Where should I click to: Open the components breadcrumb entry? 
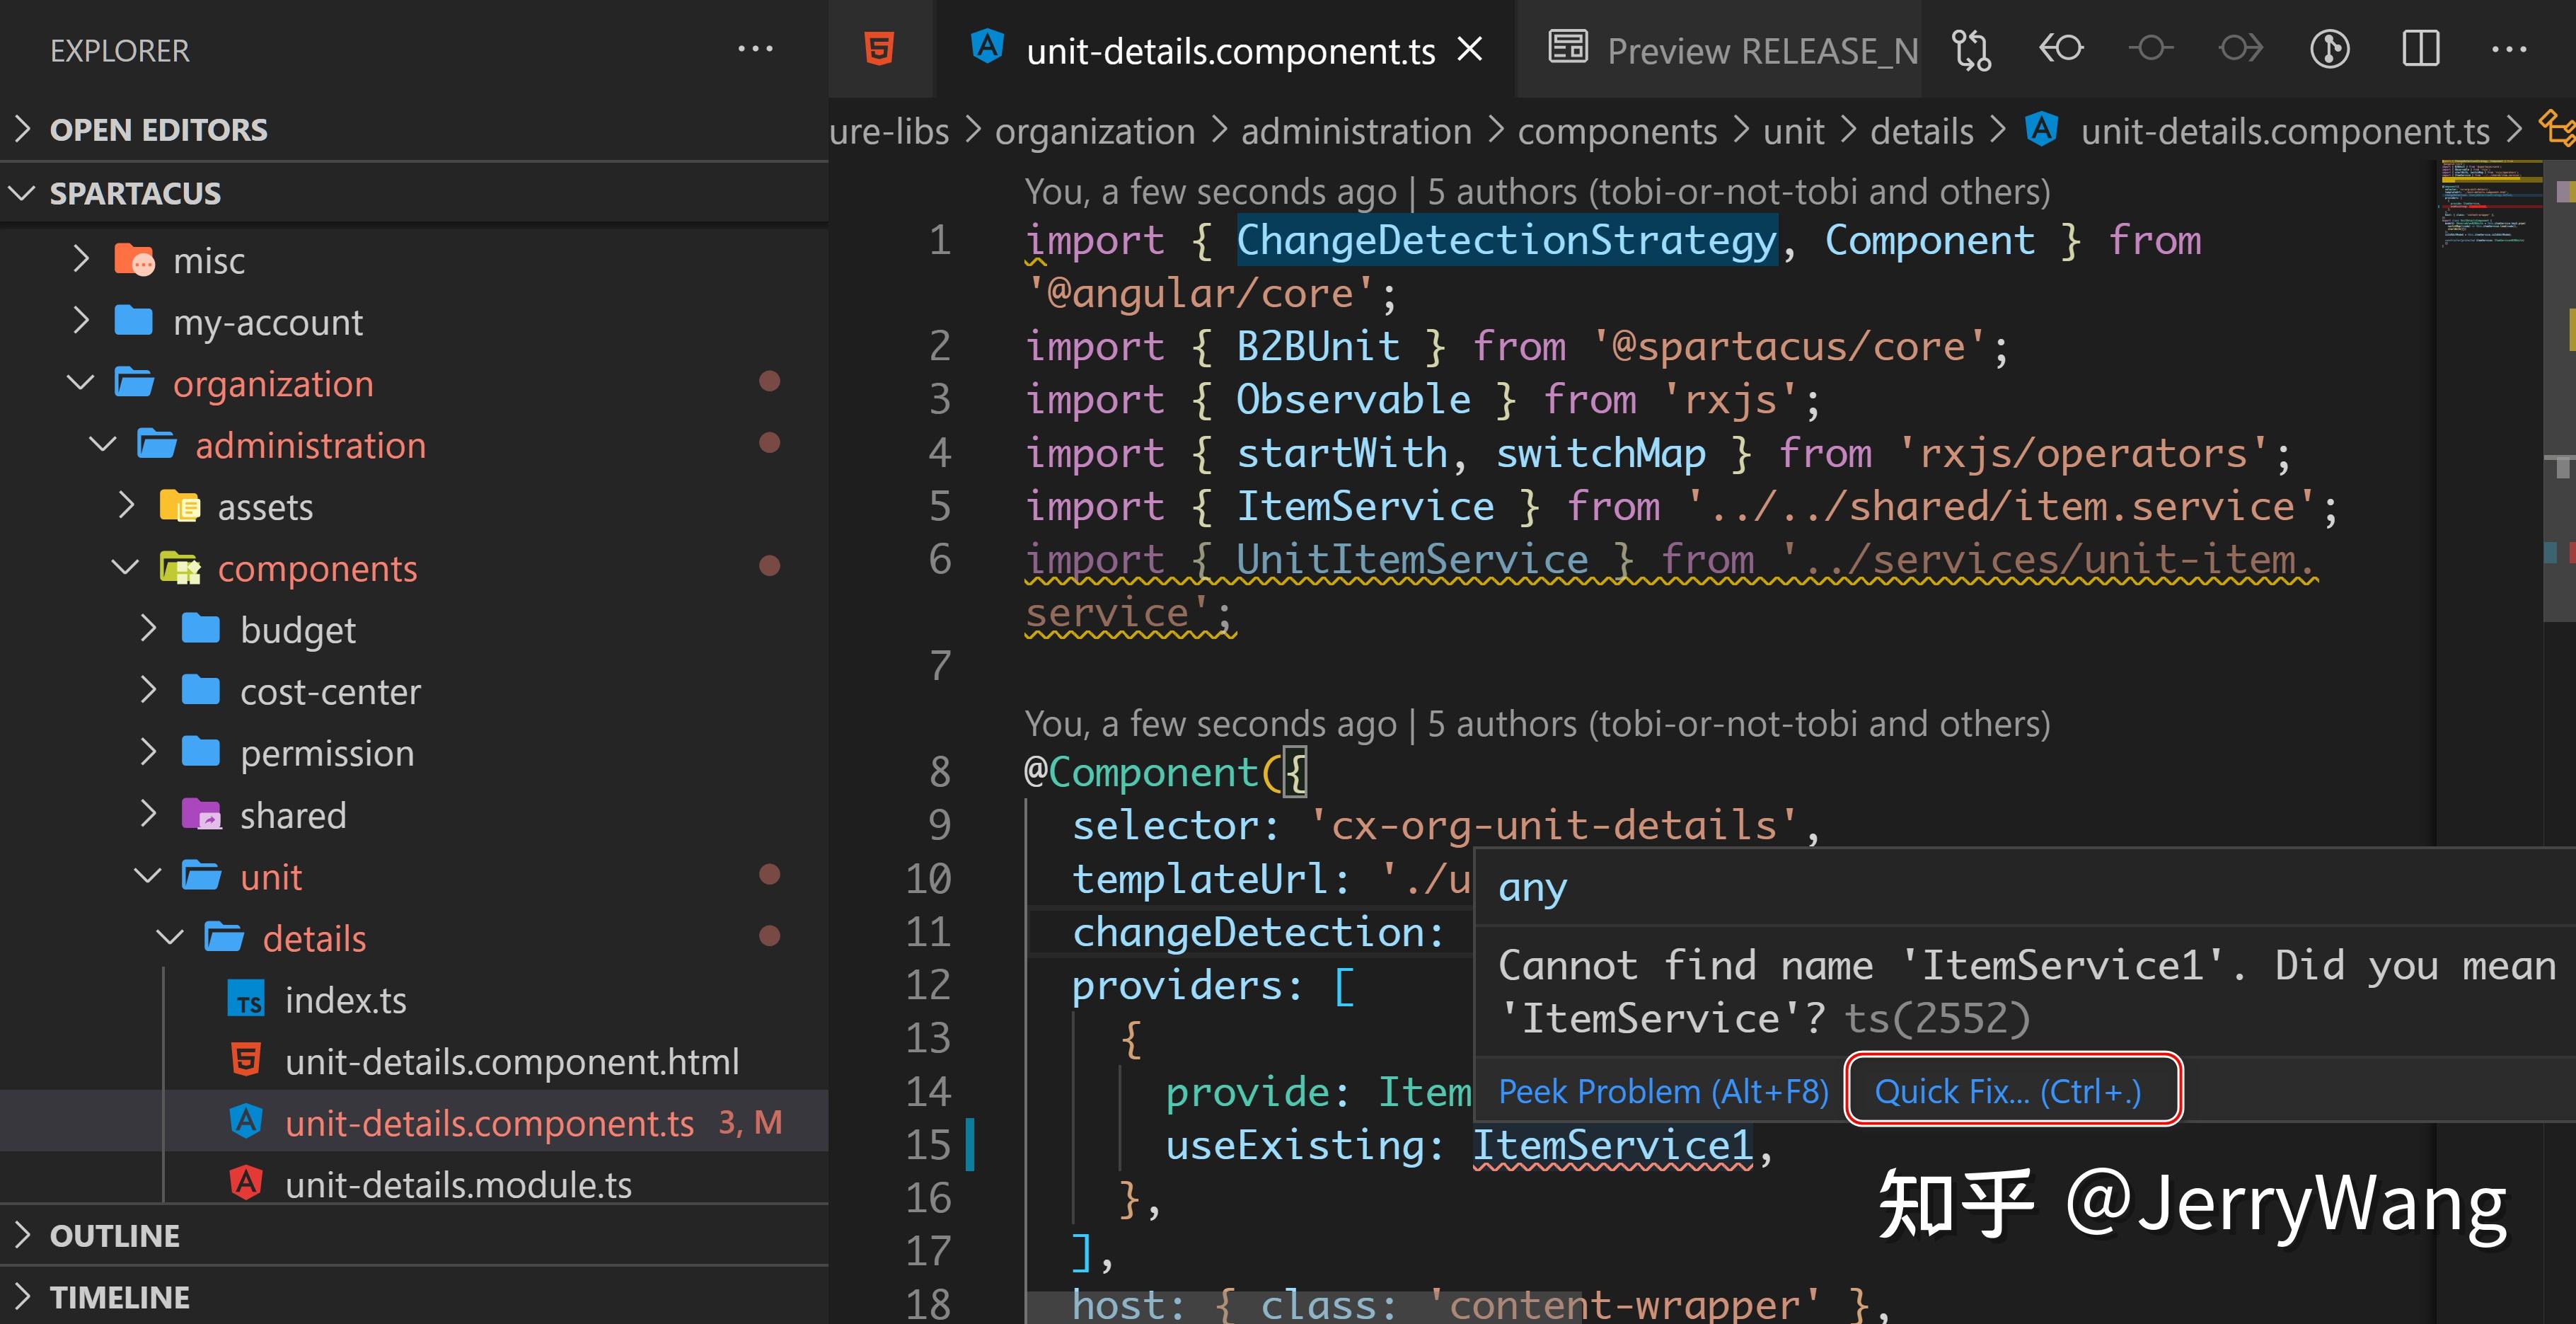(1617, 130)
